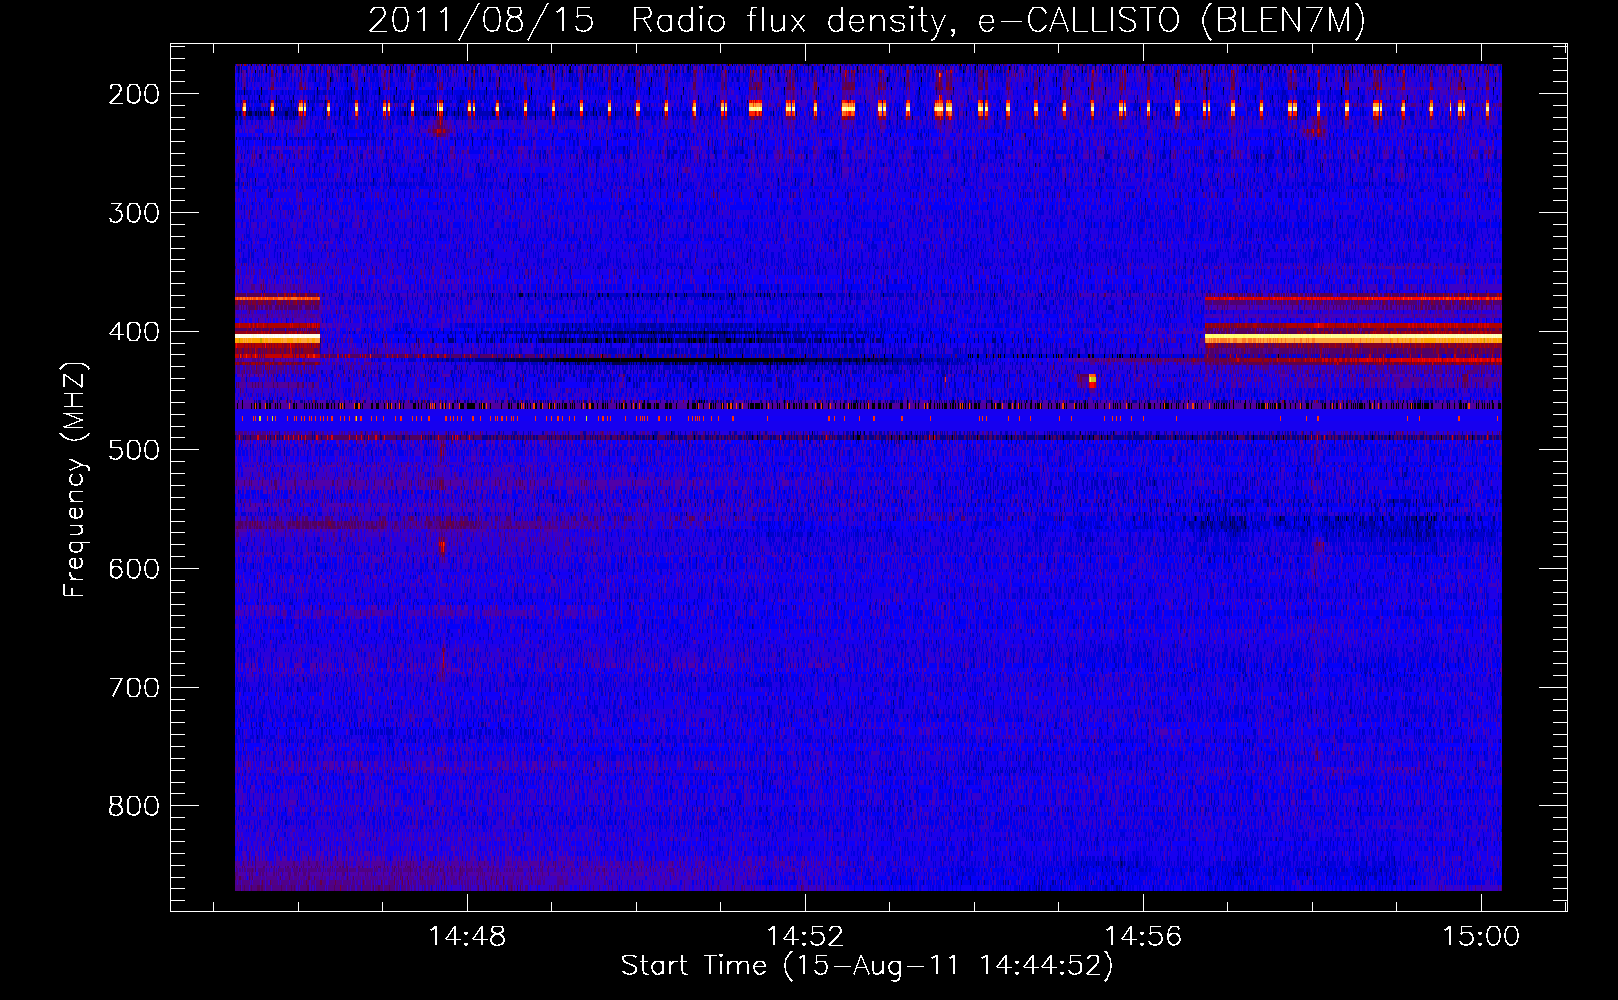The height and width of the screenshot is (1000, 1618).
Task: Click the 15:00 time tick label
Action: (x=1480, y=937)
